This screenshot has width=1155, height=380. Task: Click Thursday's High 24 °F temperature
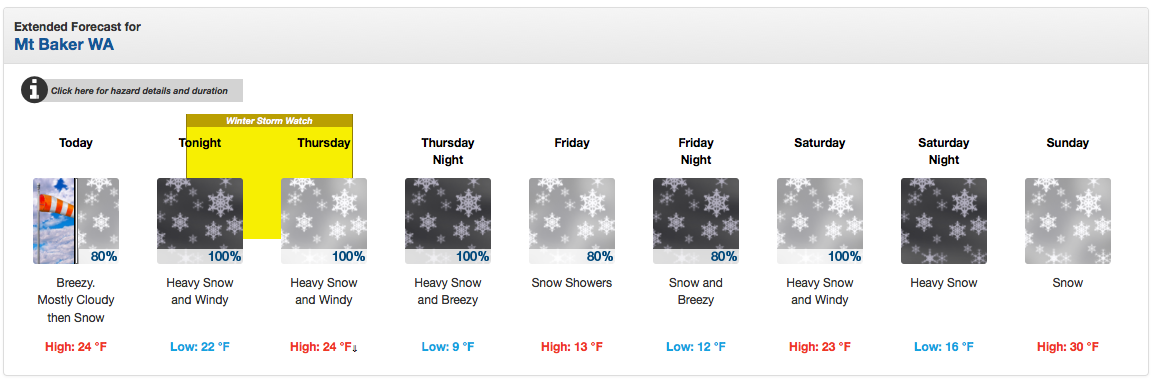(x=321, y=346)
